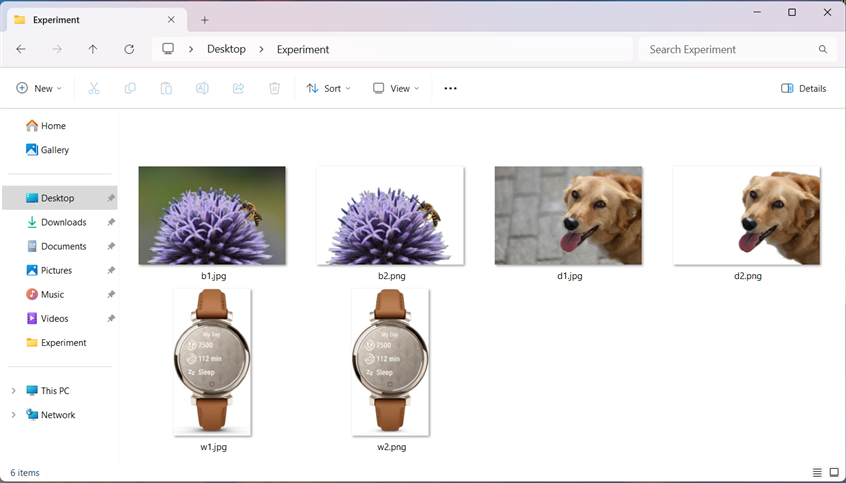Expand the This PC tree node
Image resolution: width=846 pixels, height=483 pixels.
pos(13,391)
